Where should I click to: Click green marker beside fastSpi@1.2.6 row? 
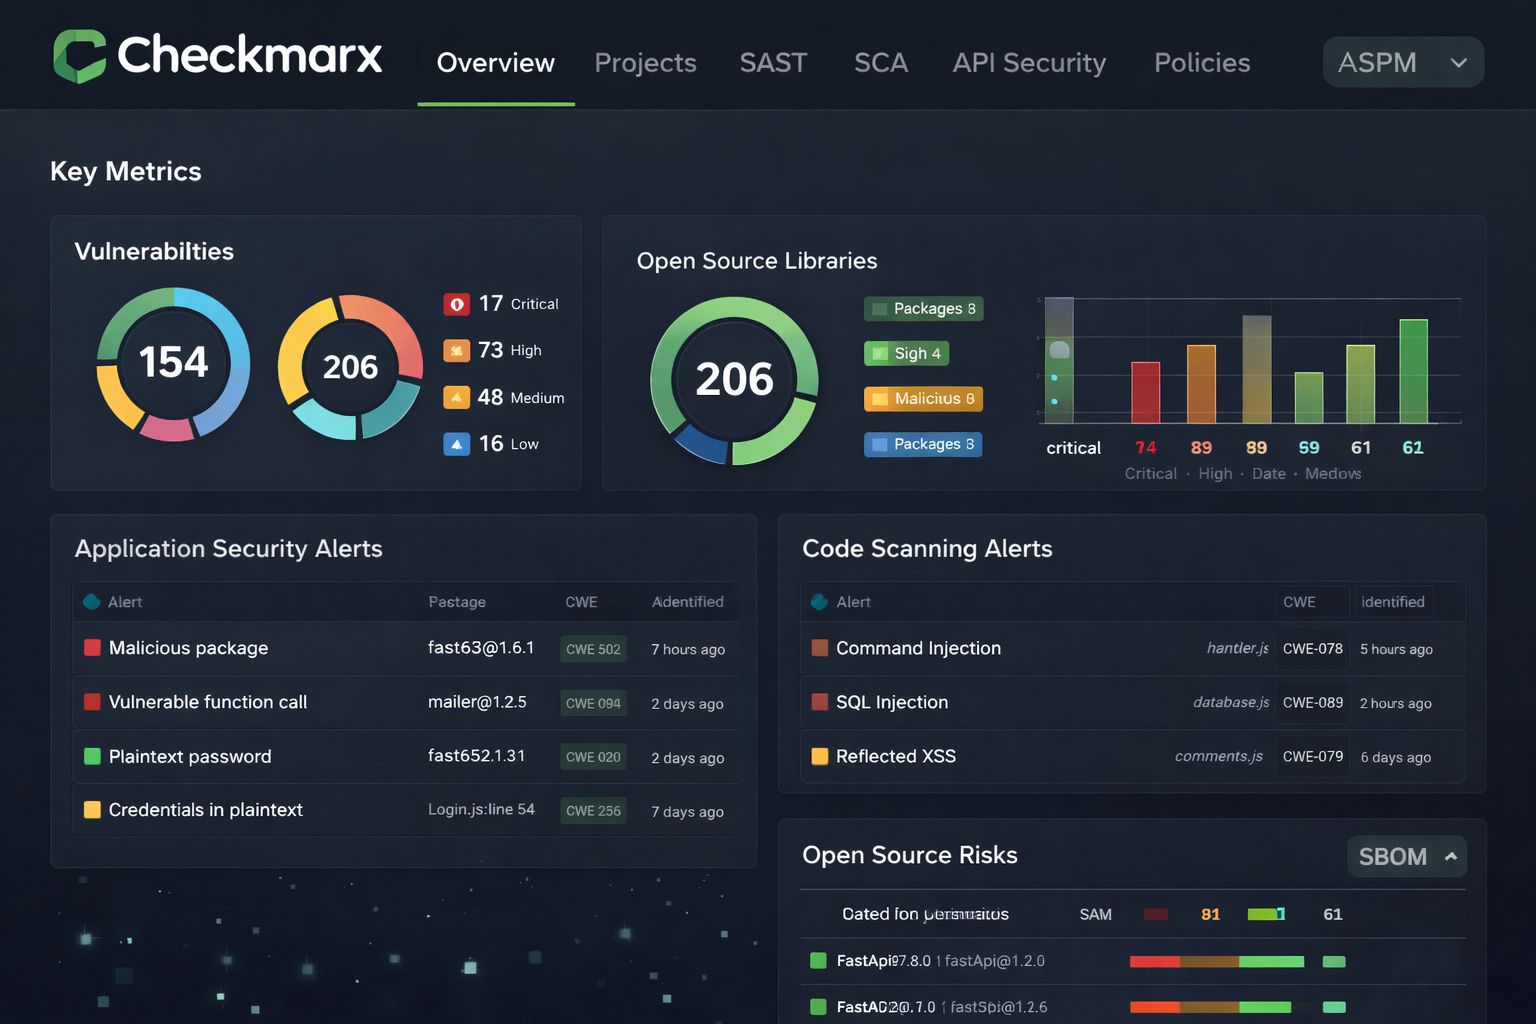pyautogui.click(x=818, y=1007)
